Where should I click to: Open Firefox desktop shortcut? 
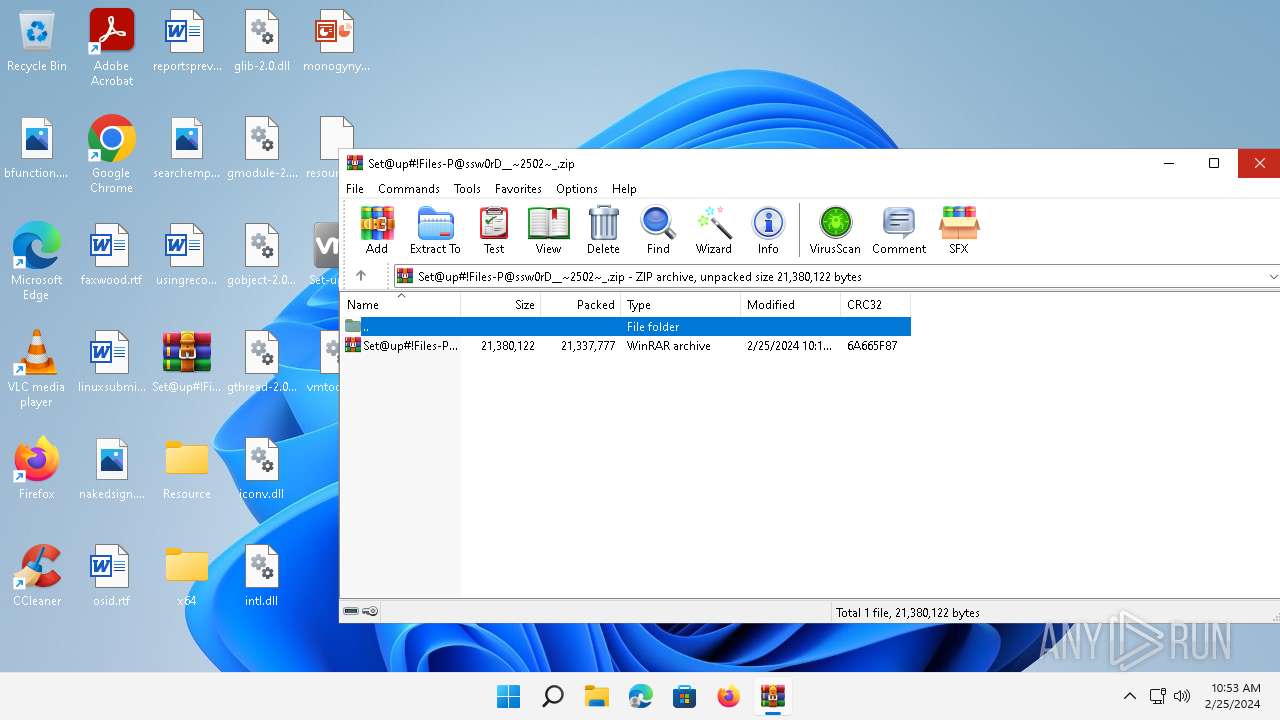pyautogui.click(x=37, y=468)
